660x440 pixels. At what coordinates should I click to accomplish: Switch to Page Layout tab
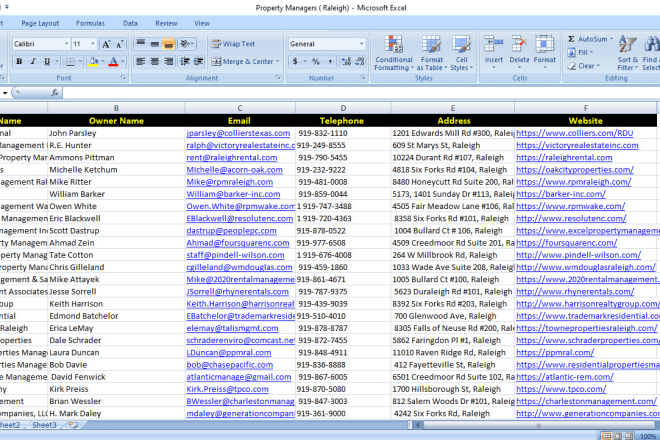pyautogui.click(x=40, y=24)
